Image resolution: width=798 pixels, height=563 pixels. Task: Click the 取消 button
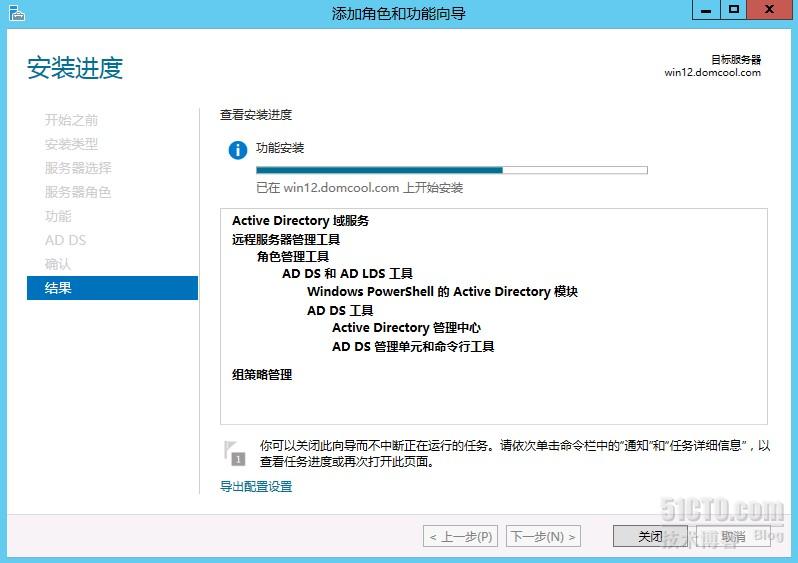pyautogui.click(x=732, y=536)
